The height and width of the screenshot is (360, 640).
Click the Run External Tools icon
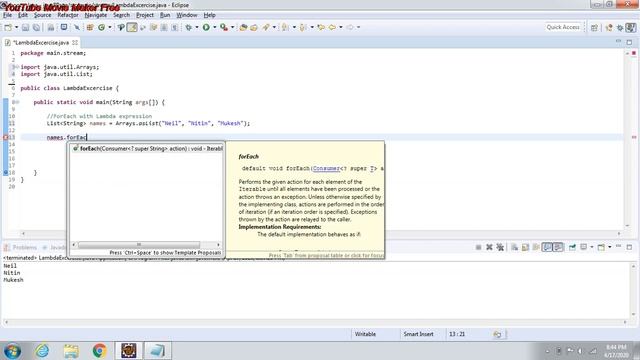click(224, 27)
